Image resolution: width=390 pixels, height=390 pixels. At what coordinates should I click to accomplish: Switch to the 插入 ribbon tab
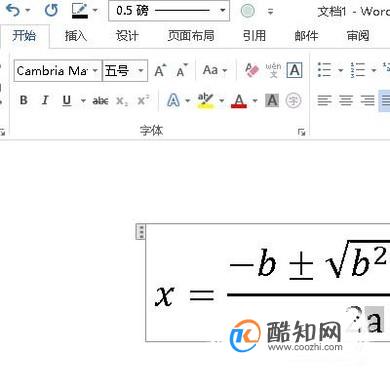(x=76, y=36)
